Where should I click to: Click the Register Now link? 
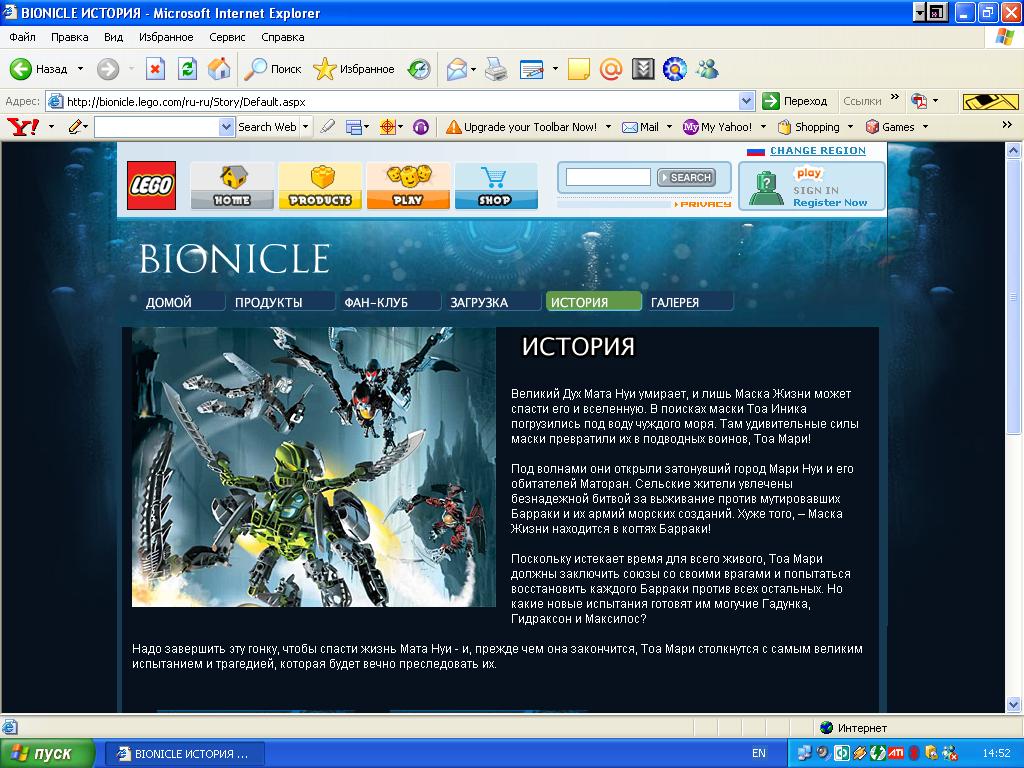(x=830, y=203)
